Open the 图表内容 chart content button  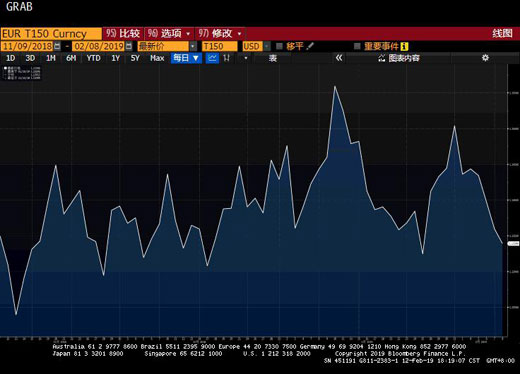[399, 58]
